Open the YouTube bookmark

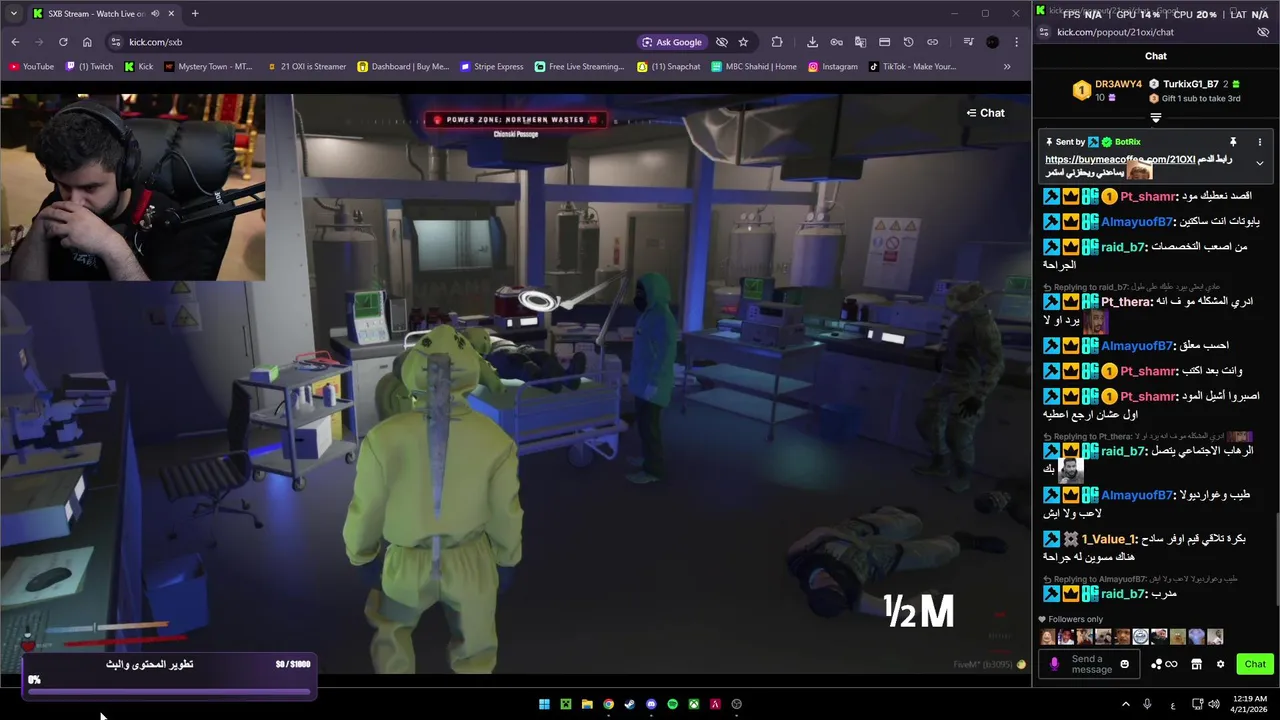32,67
